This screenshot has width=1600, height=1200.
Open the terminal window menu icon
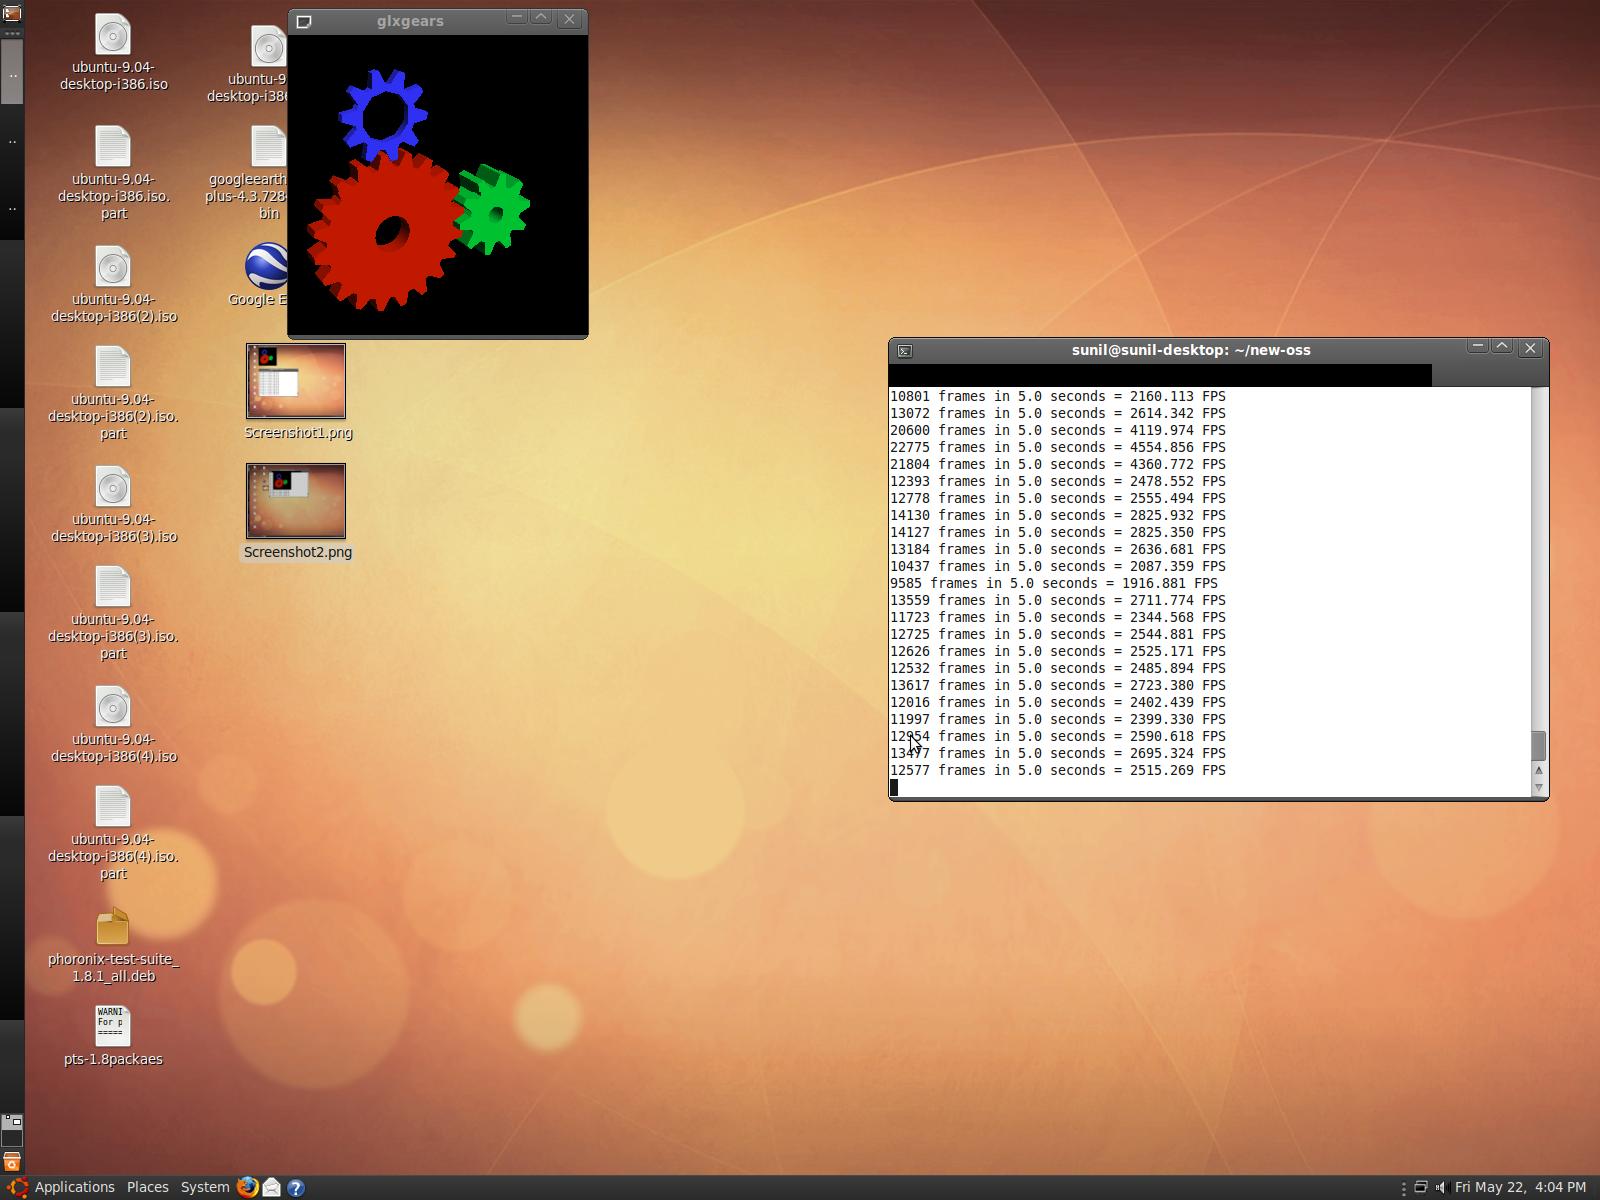click(x=904, y=351)
